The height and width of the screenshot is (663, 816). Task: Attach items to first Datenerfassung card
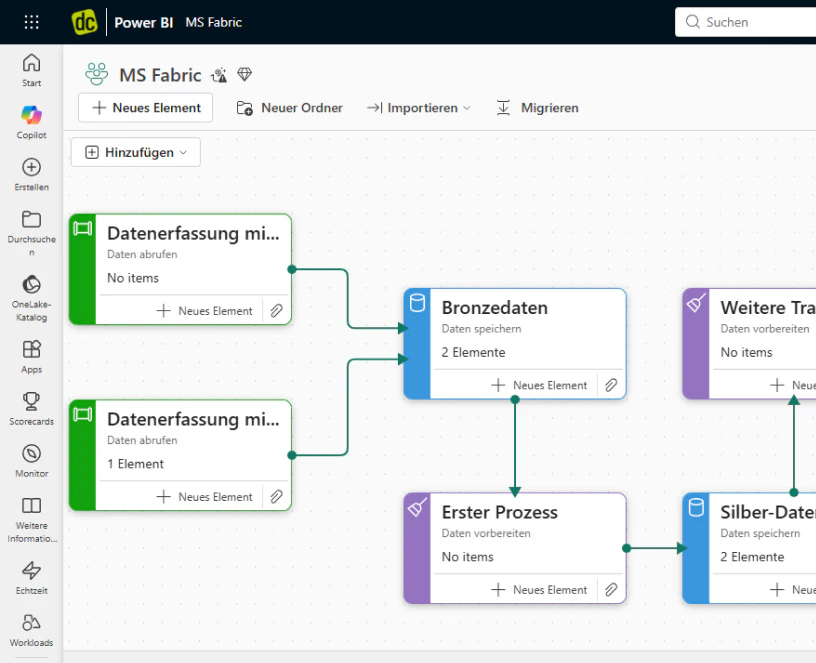[x=276, y=311]
